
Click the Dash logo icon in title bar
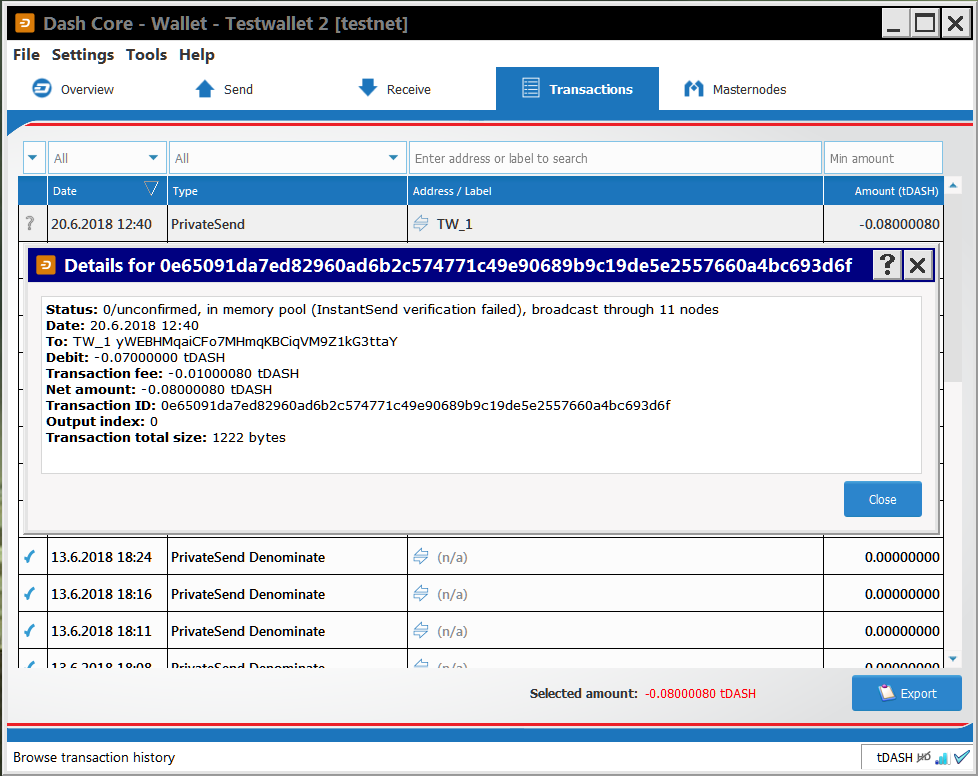point(25,24)
